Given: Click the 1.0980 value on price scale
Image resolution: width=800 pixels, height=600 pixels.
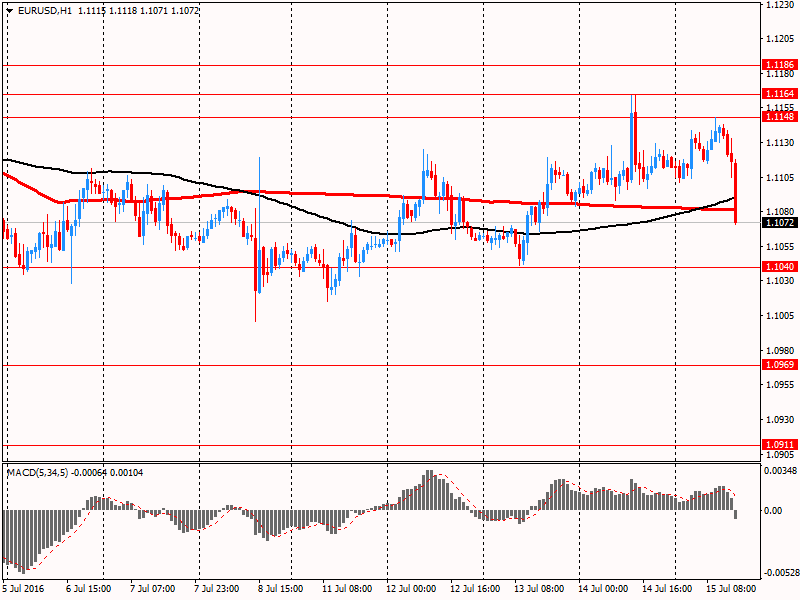Looking at the screenshot, I should [x=779, y=350].
